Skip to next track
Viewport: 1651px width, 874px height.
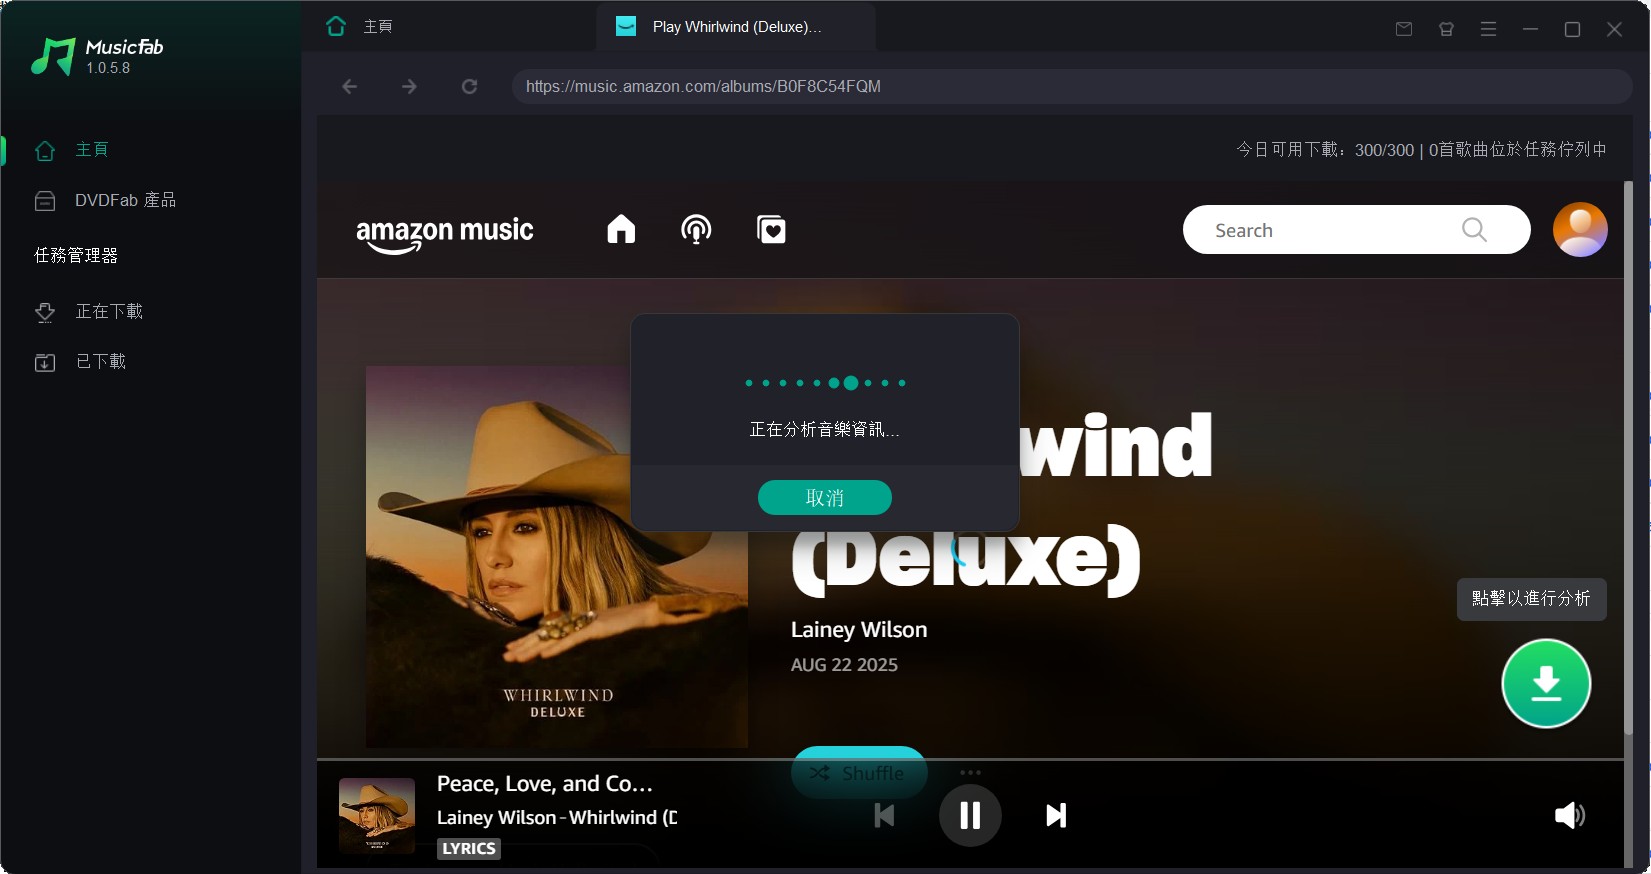[x=1056, y=816]
